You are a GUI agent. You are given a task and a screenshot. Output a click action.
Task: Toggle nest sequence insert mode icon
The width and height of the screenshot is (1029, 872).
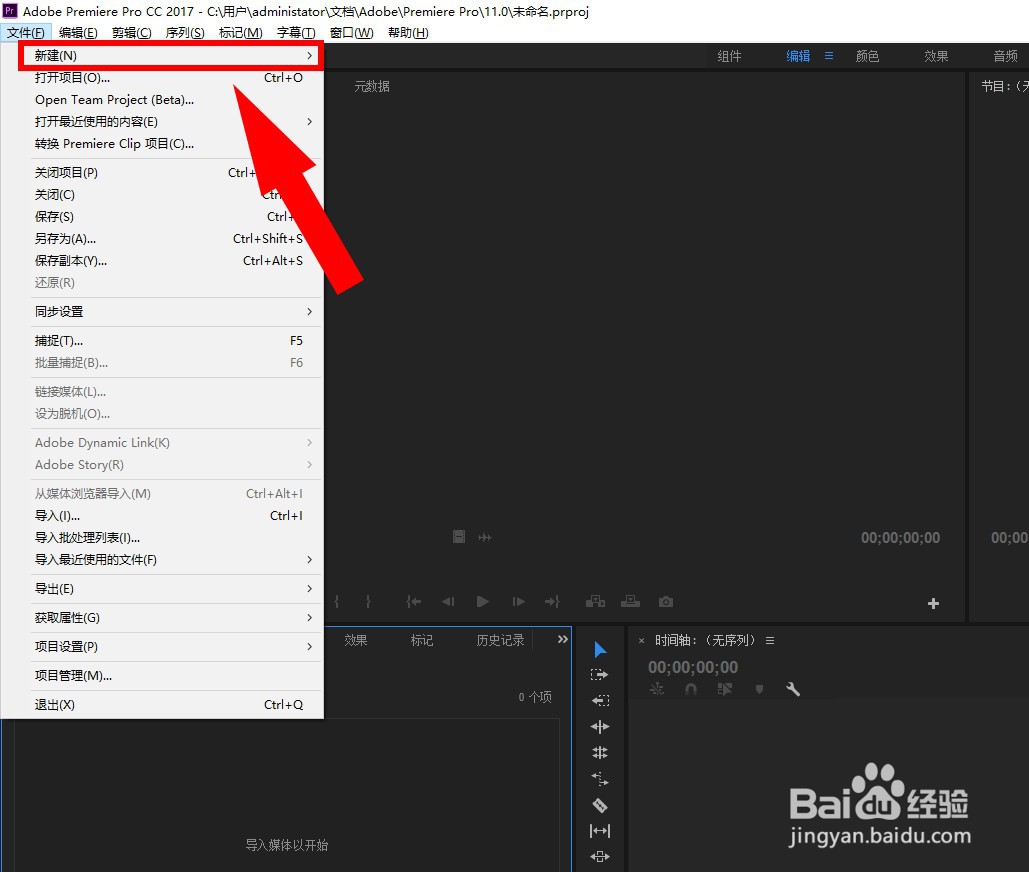pyautogui.click(x=657, y=689)
